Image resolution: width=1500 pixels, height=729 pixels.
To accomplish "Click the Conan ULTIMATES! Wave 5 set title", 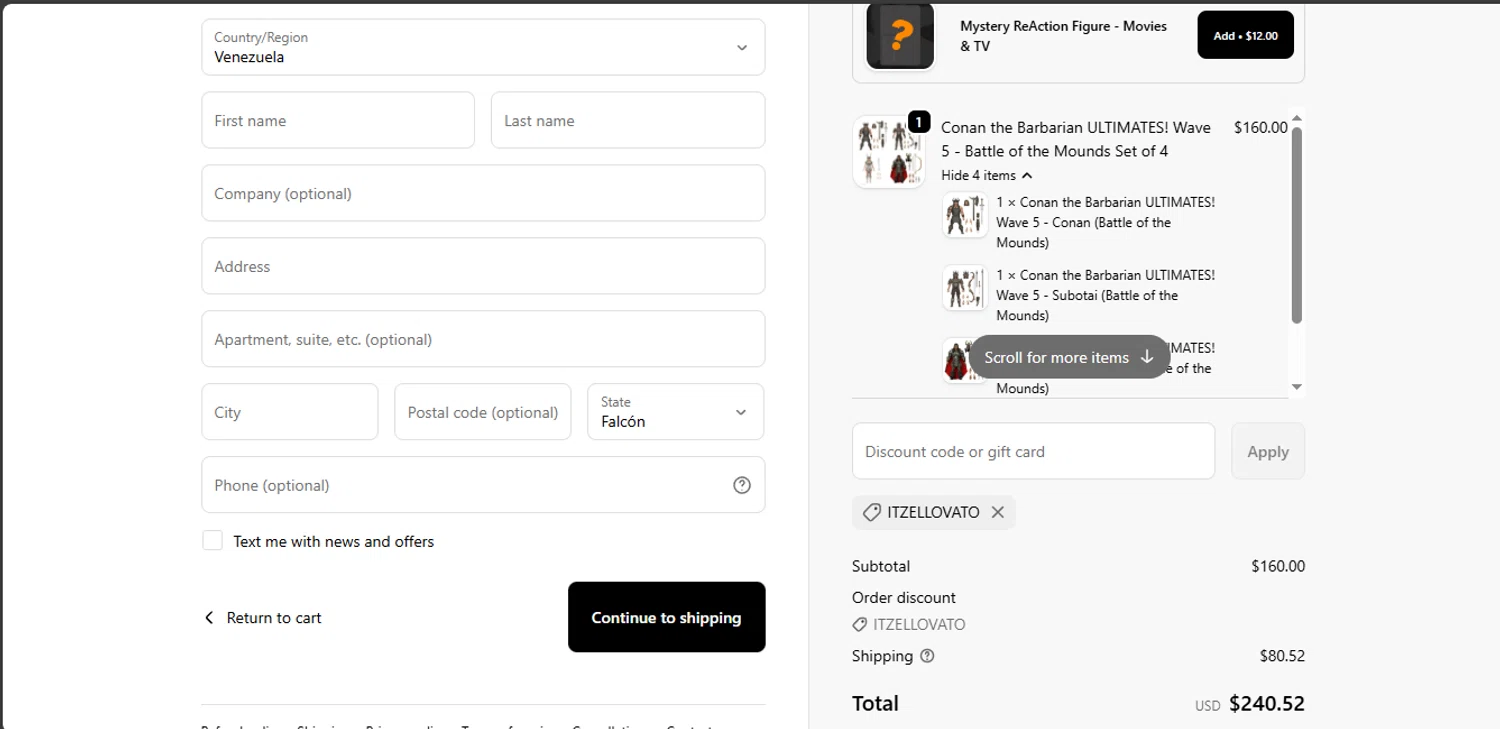I will [1076, 139].
